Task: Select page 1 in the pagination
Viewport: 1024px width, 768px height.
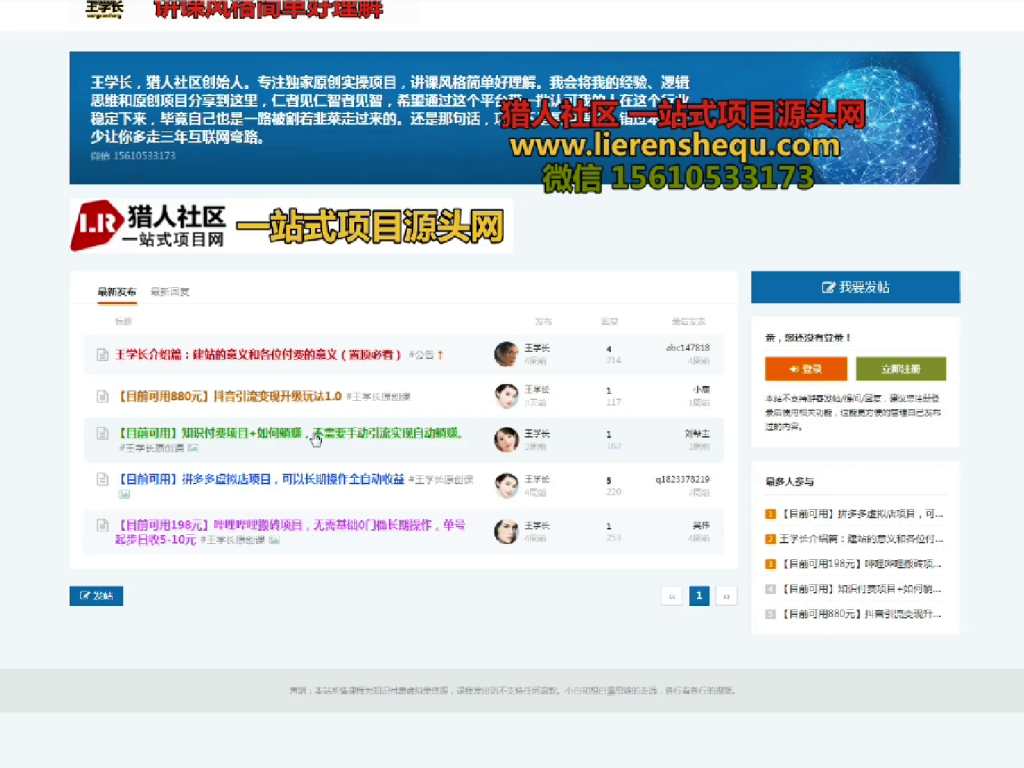Action: (699, 596)
